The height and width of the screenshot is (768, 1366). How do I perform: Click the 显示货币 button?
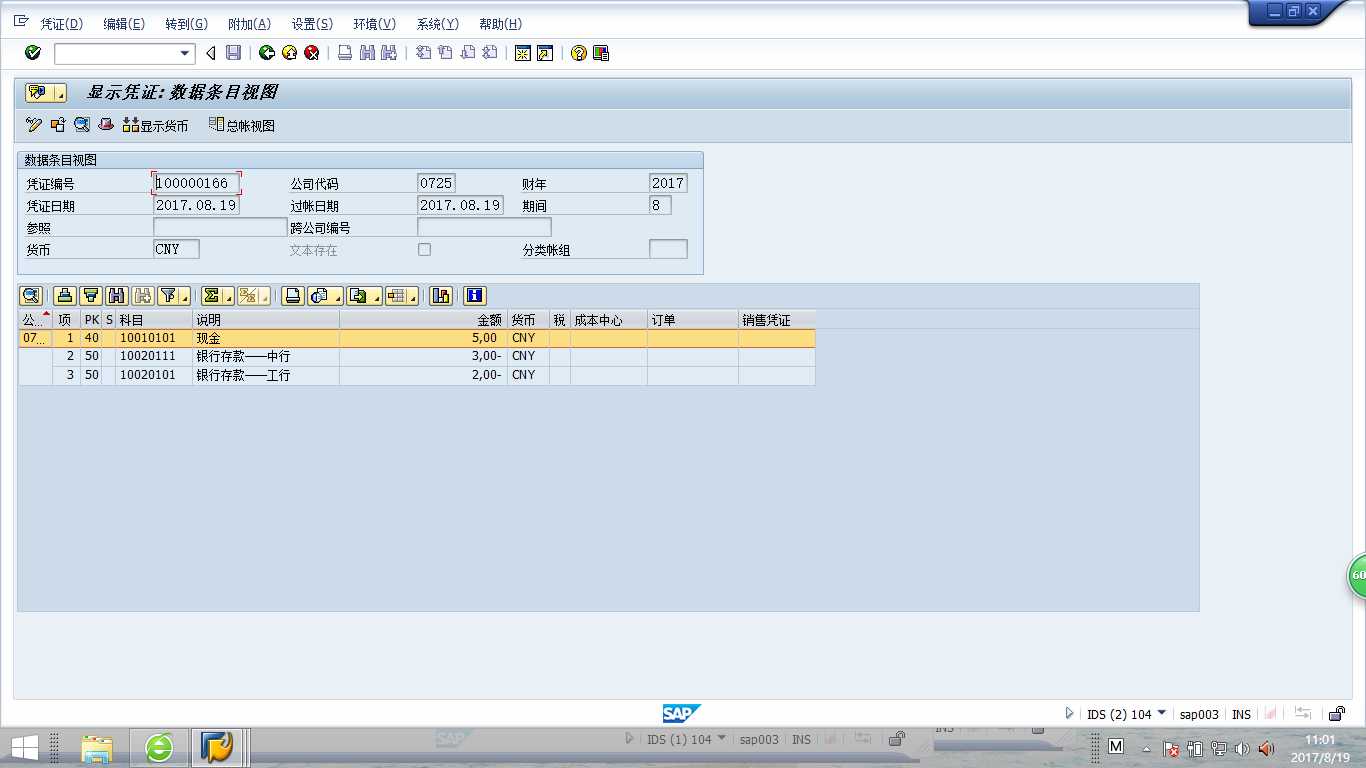[155, 125]
